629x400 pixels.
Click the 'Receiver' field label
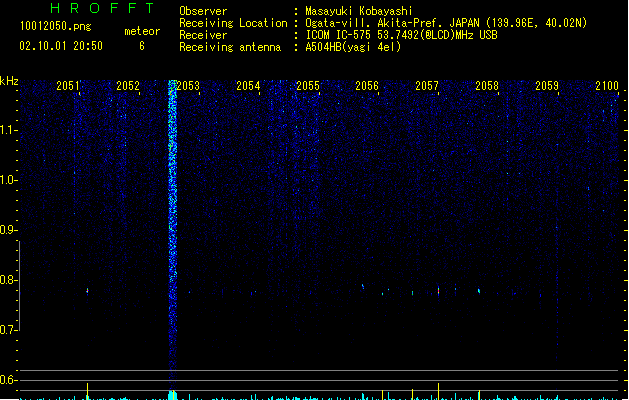pos(203,35)
